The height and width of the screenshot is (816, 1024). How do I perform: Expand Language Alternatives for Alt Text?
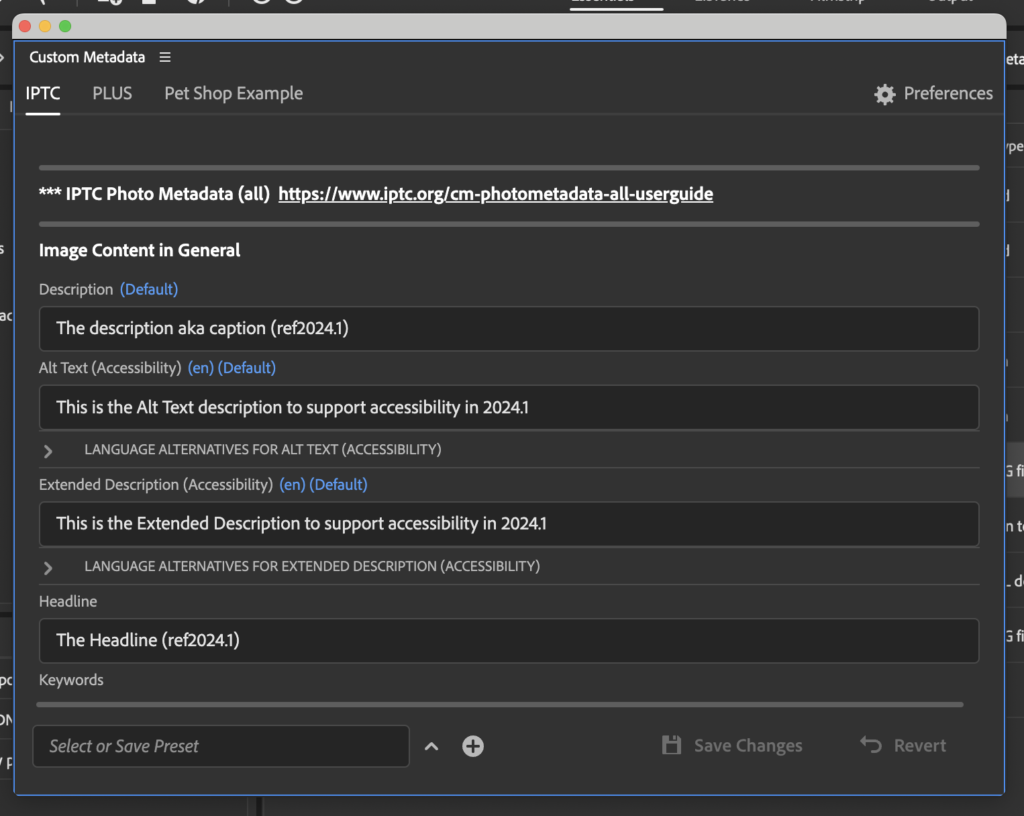pyautogui.click(x=47, y=450)
